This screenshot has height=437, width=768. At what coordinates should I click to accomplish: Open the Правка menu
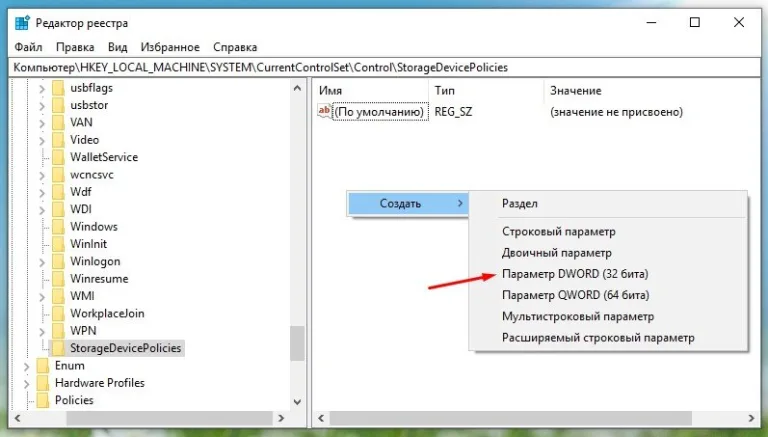point(75,47)
